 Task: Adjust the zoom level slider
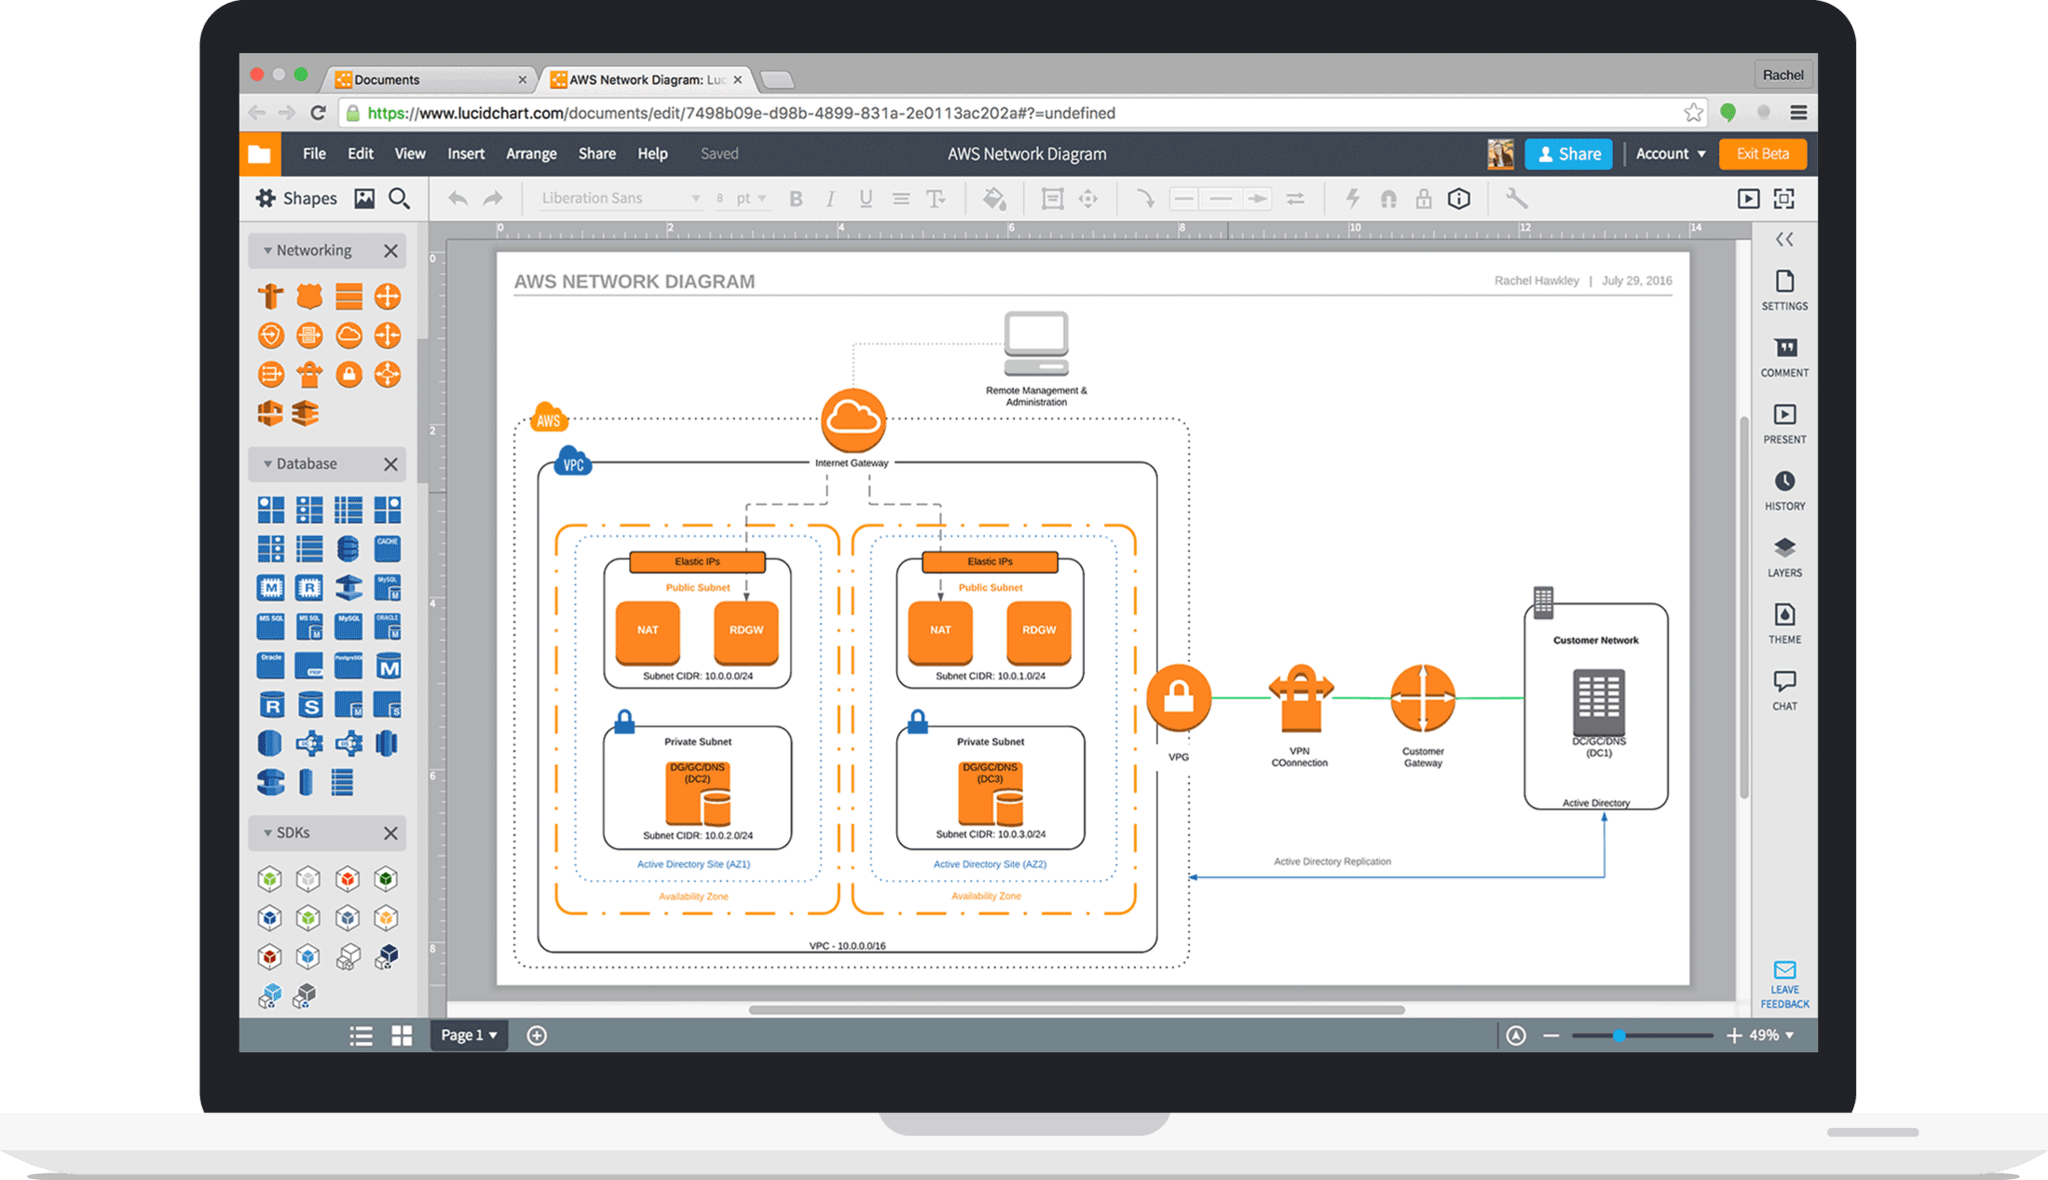[1620, 1035]
